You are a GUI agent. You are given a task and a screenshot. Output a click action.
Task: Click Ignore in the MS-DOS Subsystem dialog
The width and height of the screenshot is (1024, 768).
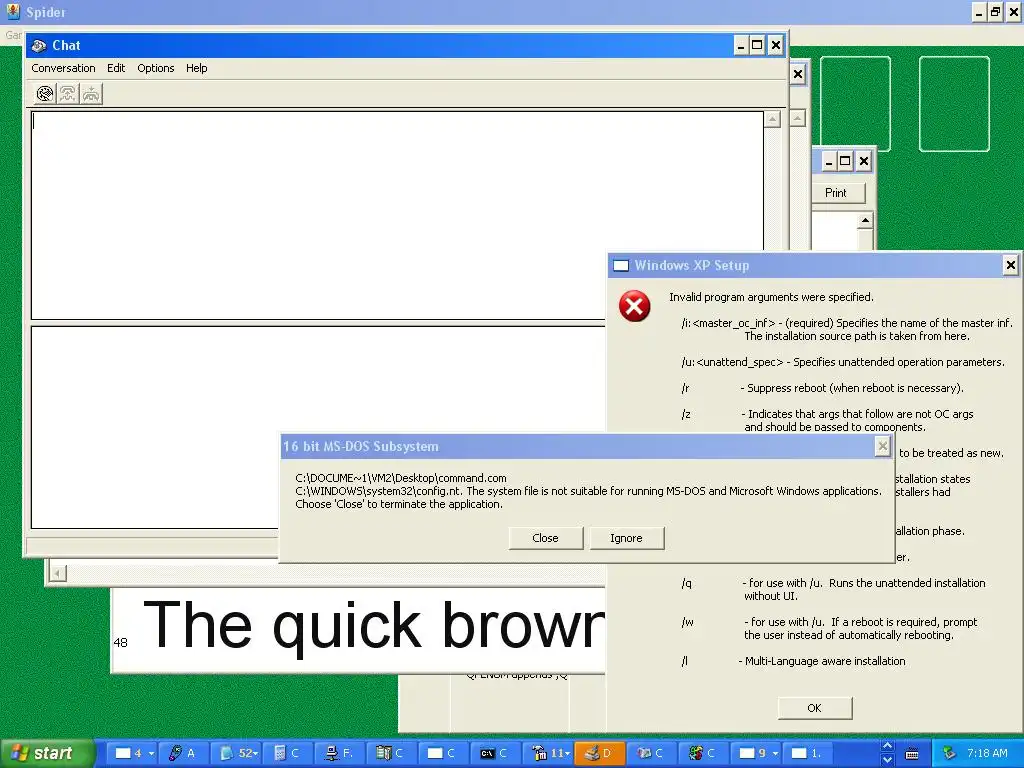tap(626, 538)
